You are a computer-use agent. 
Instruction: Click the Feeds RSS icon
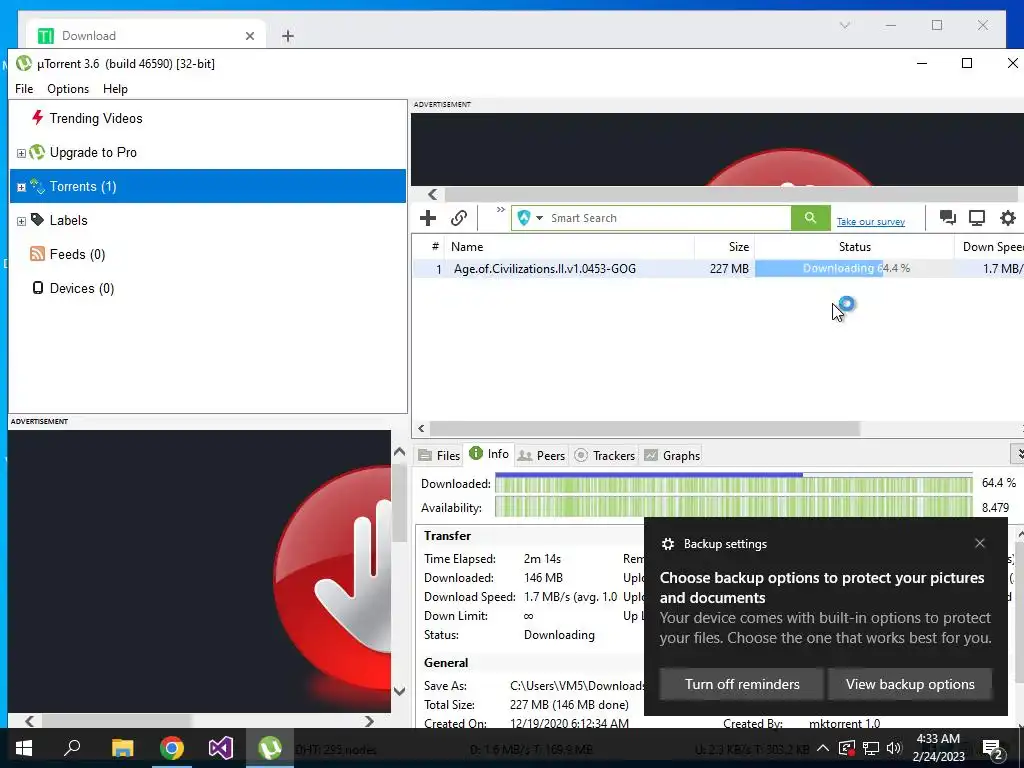coord(37,254)
